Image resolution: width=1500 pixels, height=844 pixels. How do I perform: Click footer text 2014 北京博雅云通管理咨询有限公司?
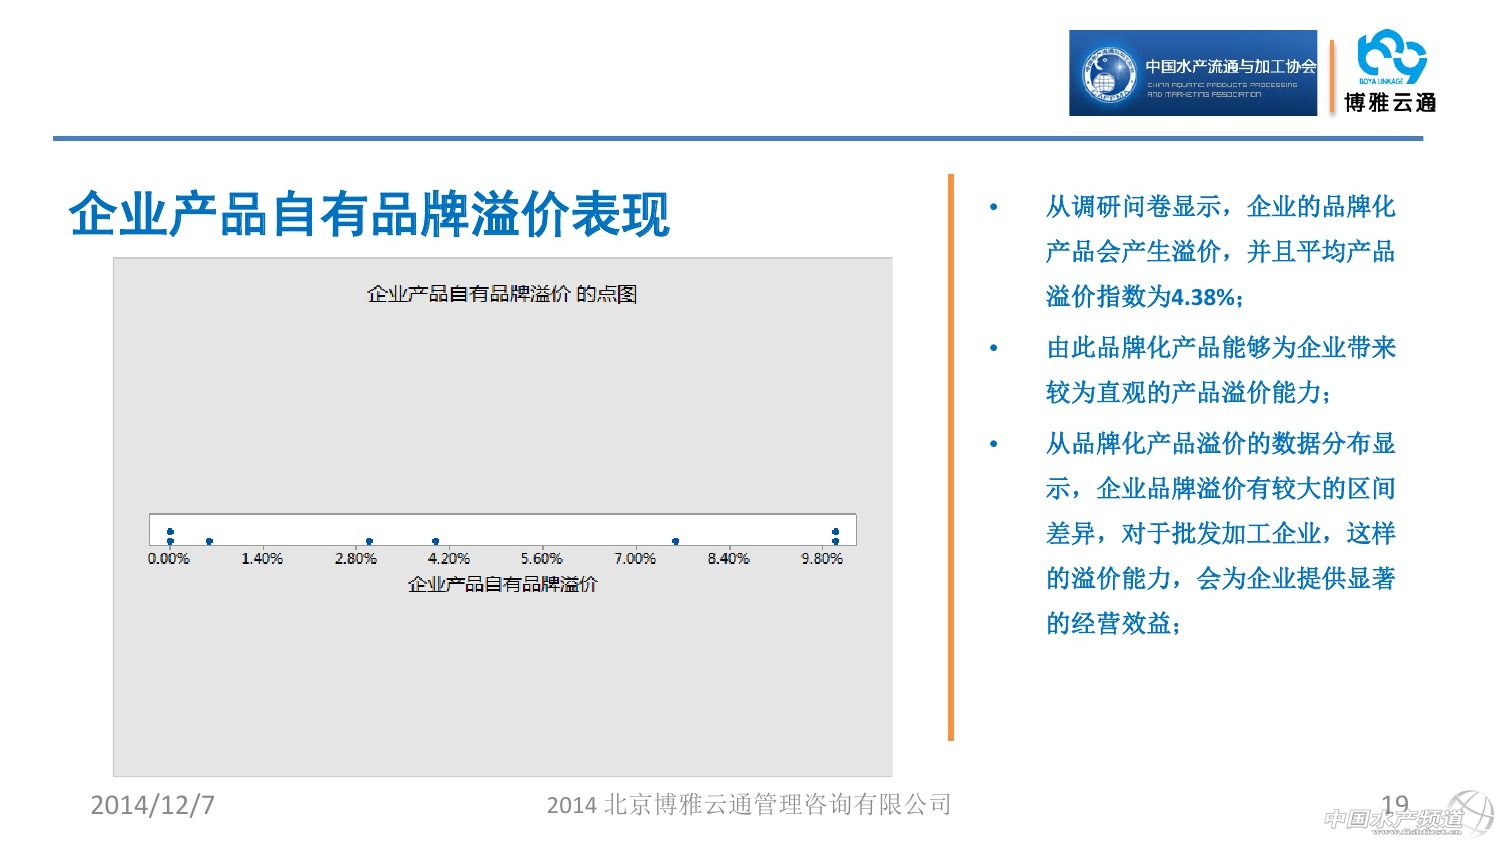[749, 805]
